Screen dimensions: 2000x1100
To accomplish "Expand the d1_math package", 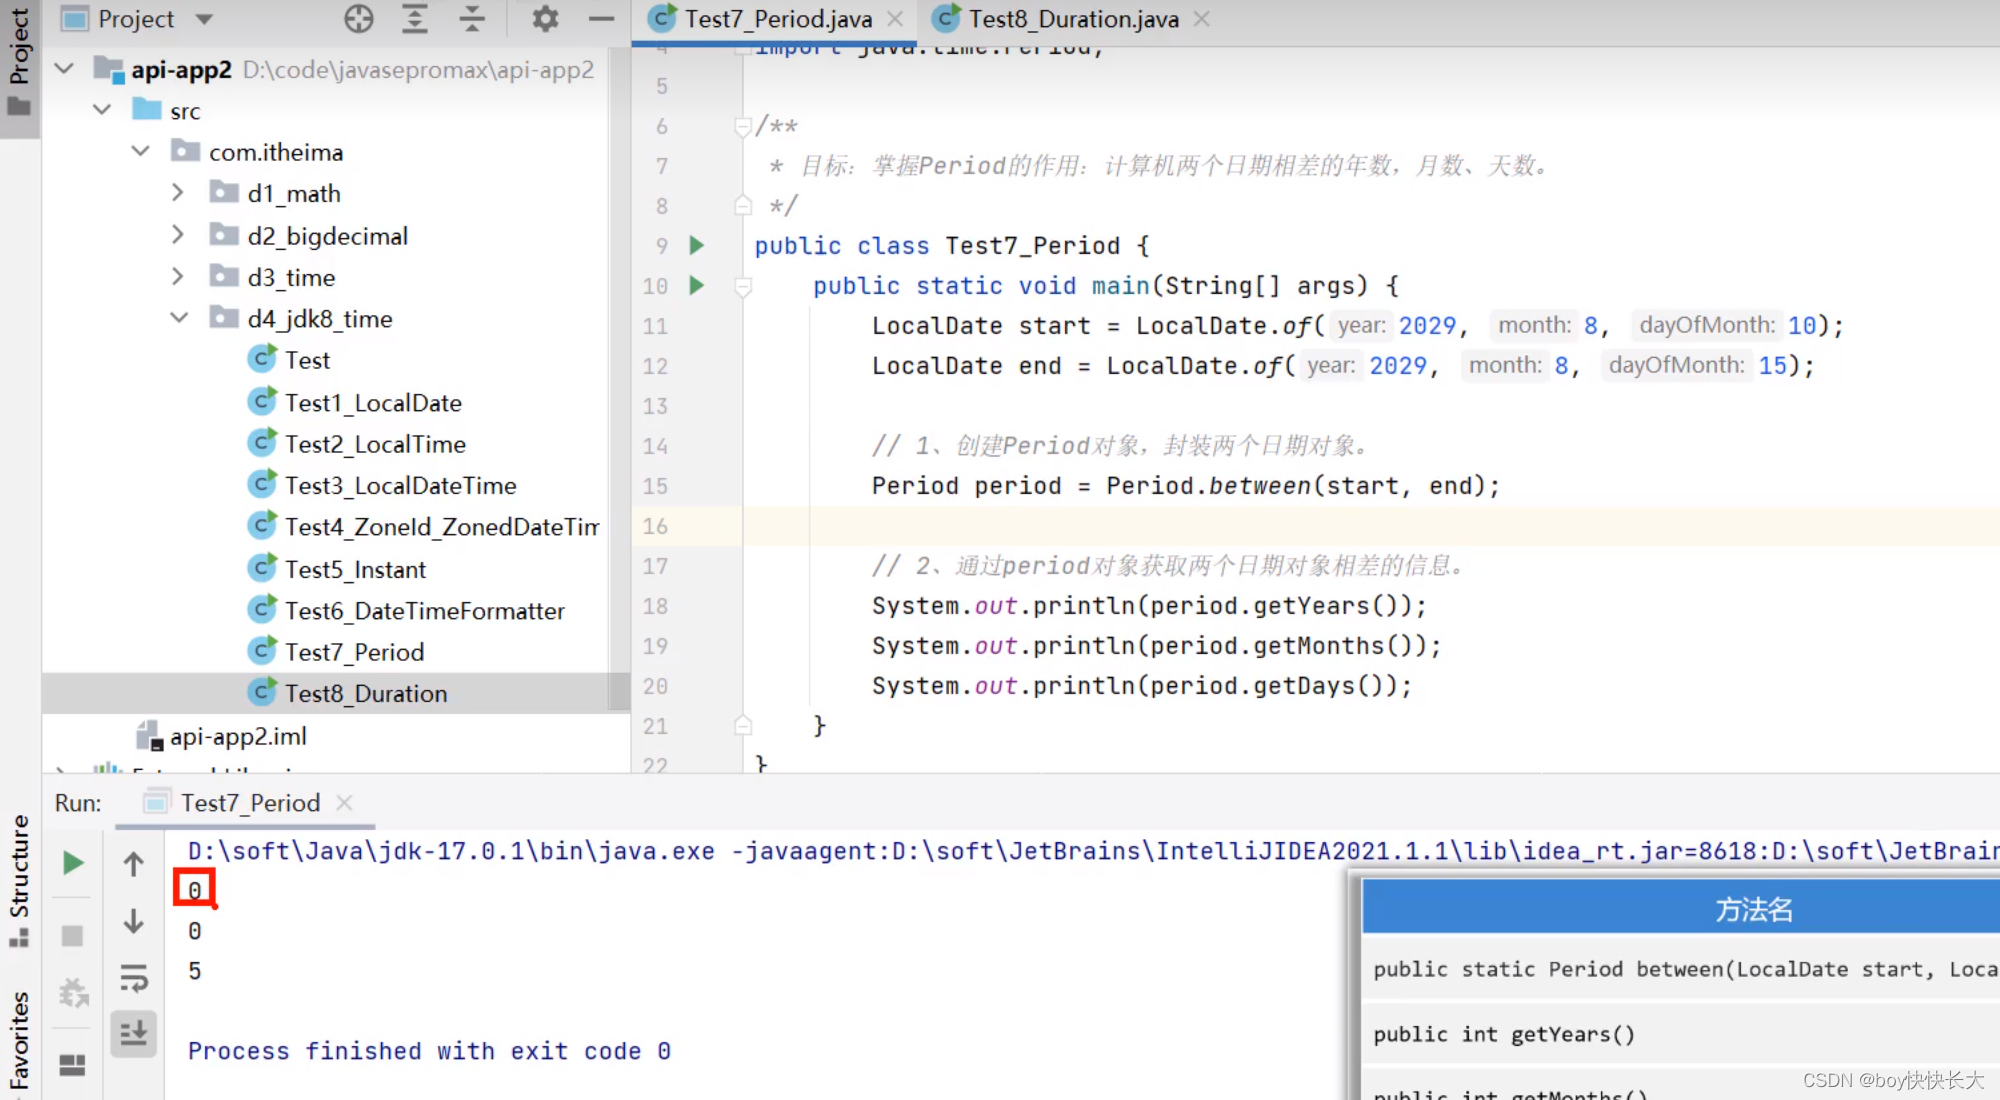I will click(x=178, y=193).
